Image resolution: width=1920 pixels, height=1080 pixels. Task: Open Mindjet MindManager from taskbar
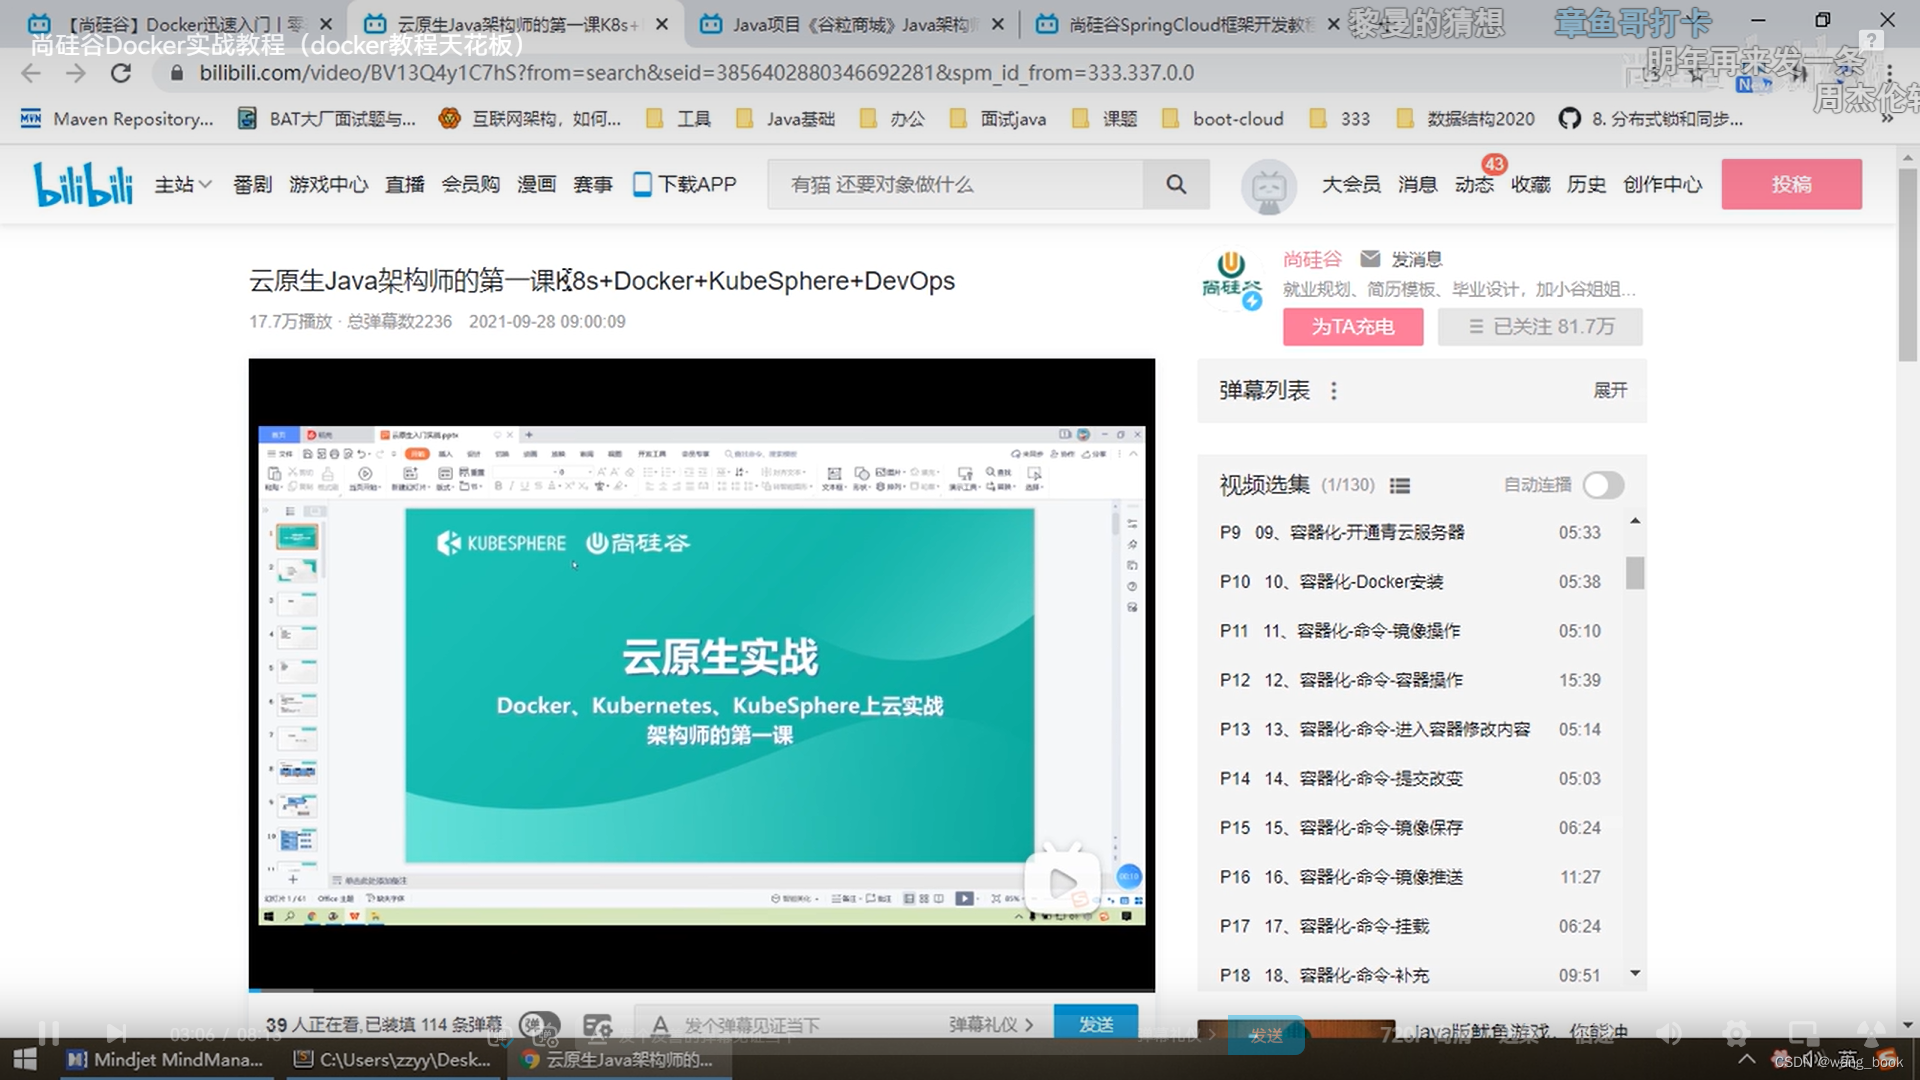(165, 1059)
